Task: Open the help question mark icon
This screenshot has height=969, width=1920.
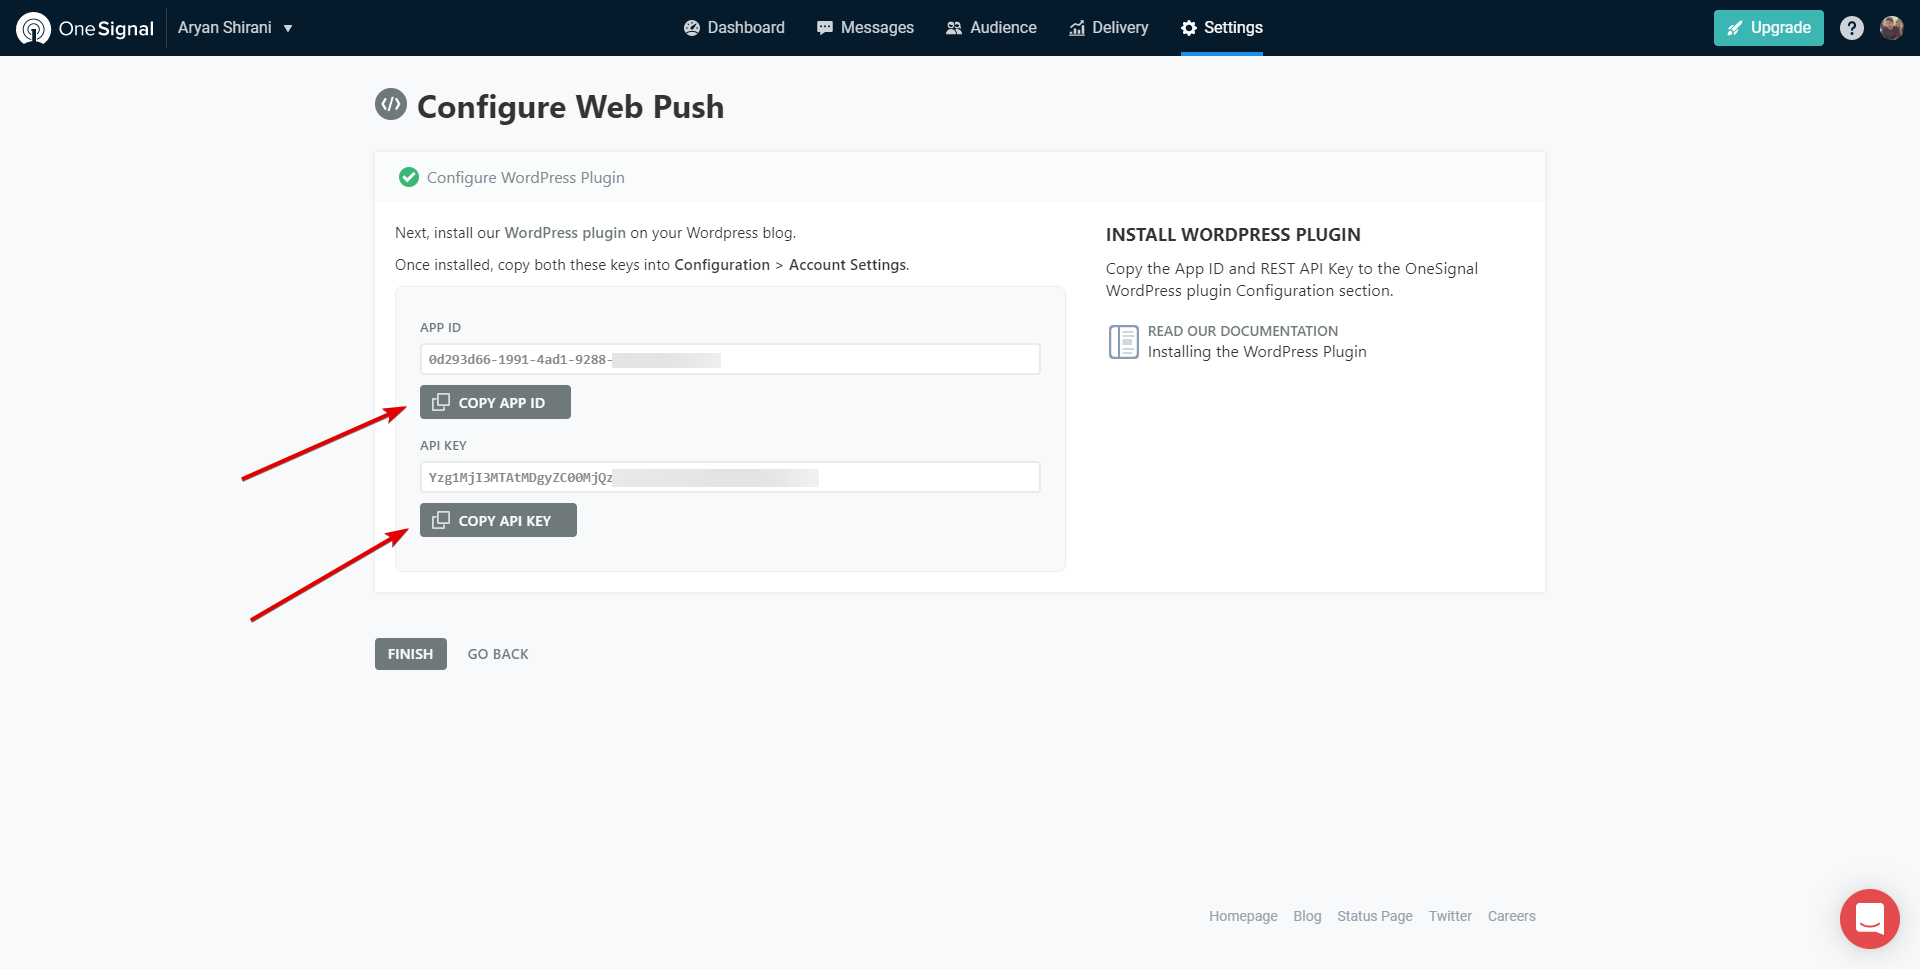Action: pos(1851,28)
